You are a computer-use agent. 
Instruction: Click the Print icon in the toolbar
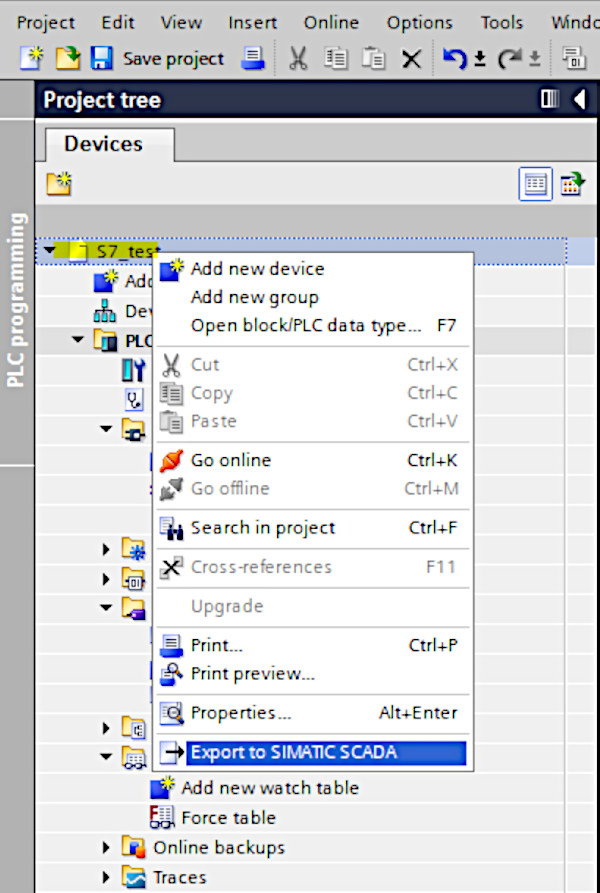[253, 58]
